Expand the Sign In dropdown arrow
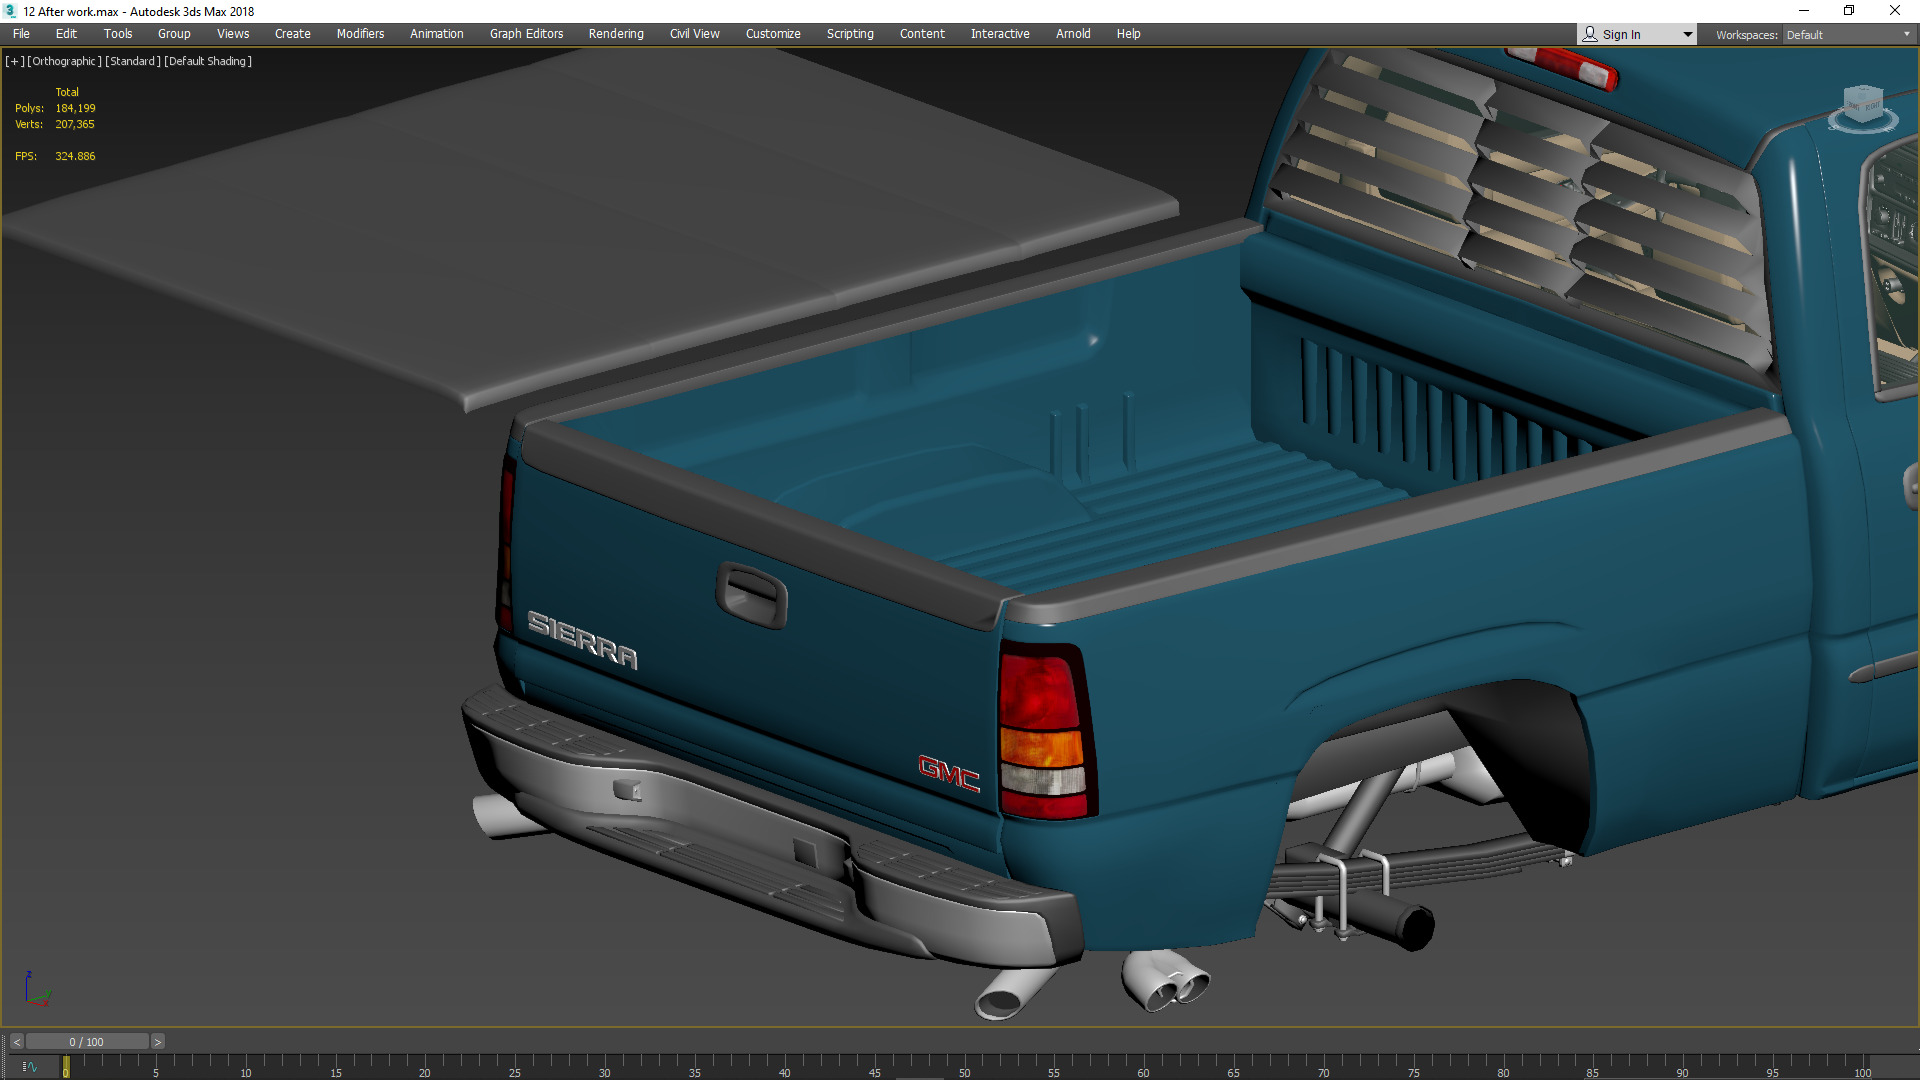 (1687, 35)
